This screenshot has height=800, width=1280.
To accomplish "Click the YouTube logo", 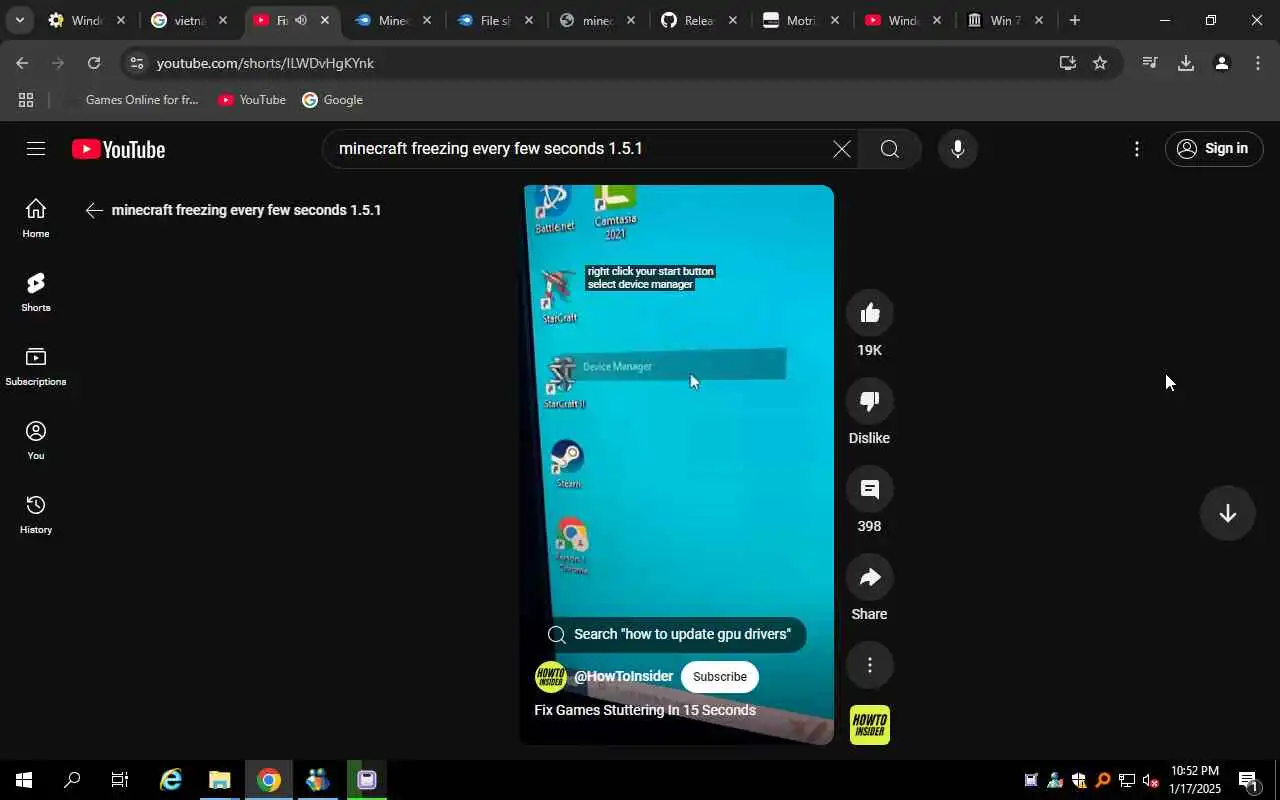I will [118, 149].
